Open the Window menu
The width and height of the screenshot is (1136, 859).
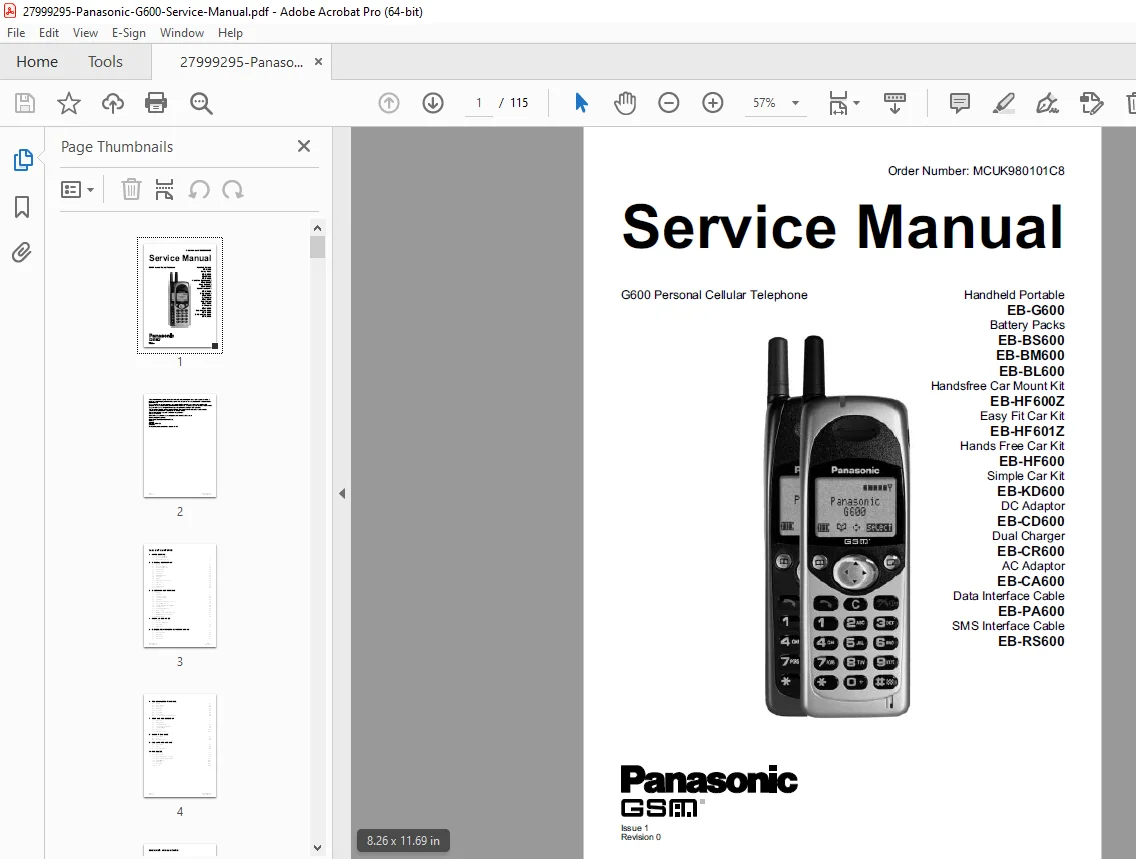pos(182,33)
